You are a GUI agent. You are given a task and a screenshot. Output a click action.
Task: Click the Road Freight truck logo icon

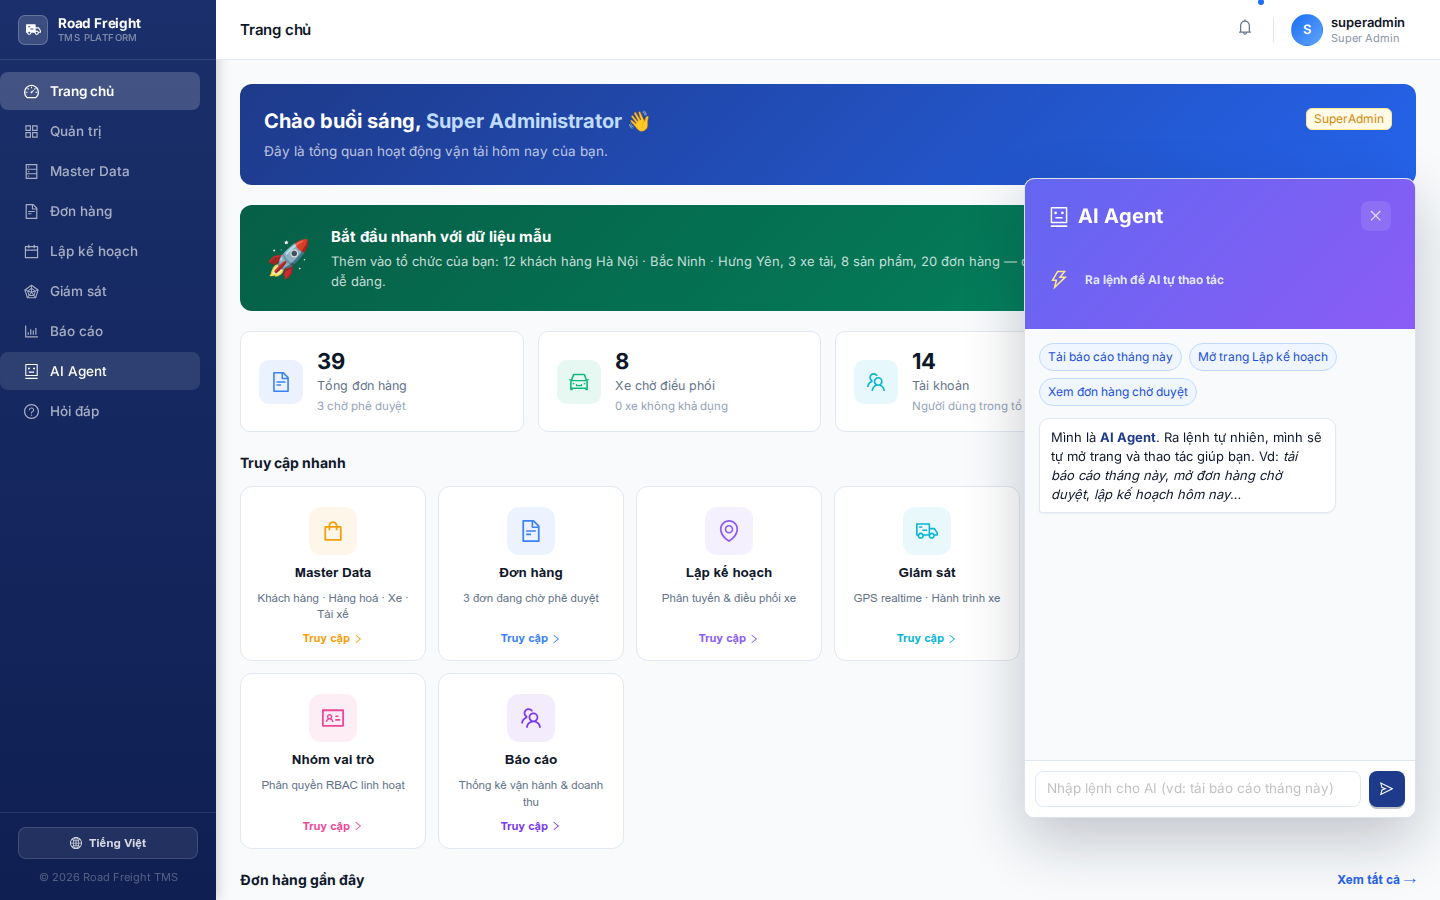[x=33, y=30]
